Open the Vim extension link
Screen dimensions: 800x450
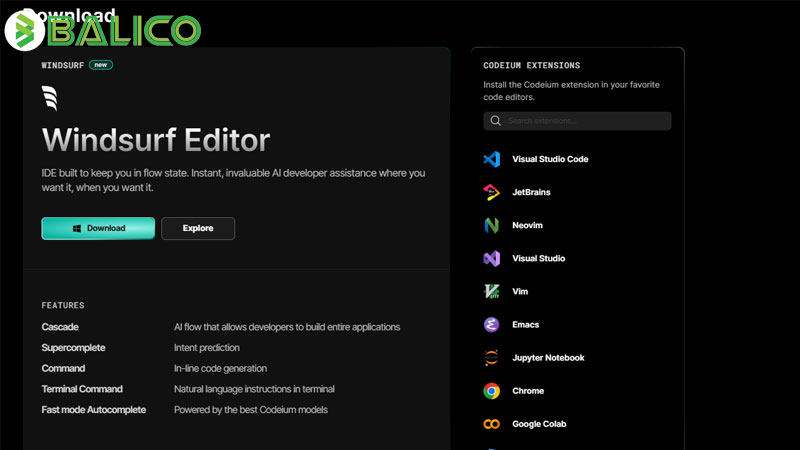click(x=520, y=291)
